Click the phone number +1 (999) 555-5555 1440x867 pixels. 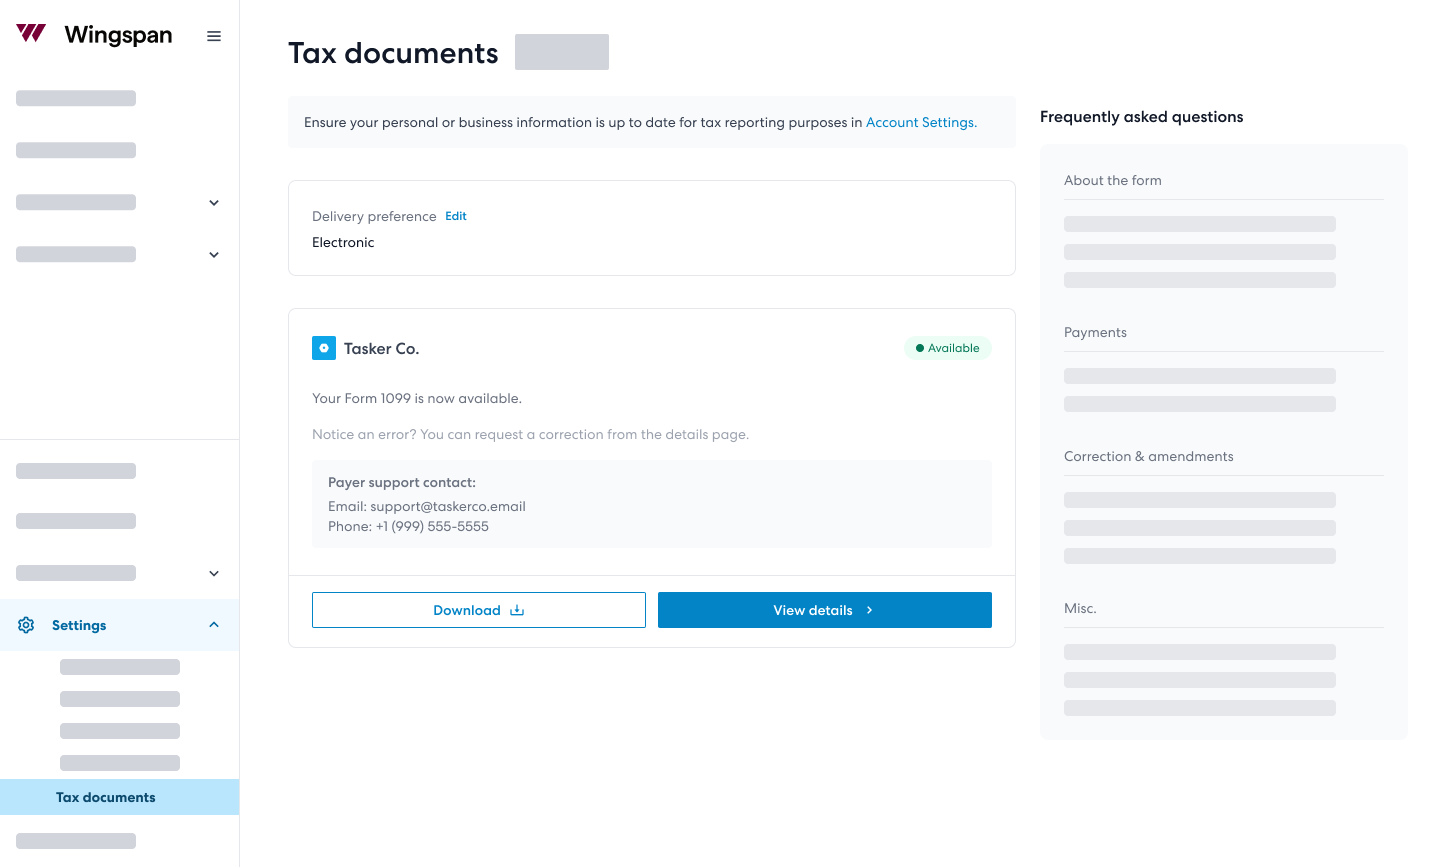pyautogui.click(x=432, y=526)
